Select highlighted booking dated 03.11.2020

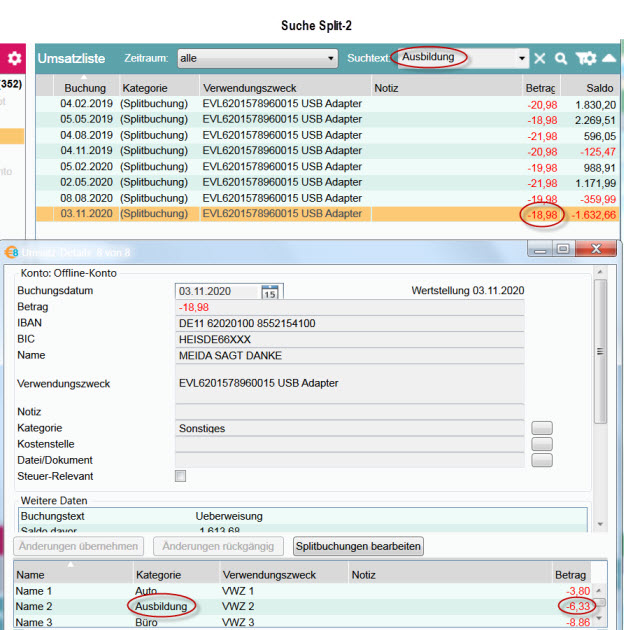(327, 214)
